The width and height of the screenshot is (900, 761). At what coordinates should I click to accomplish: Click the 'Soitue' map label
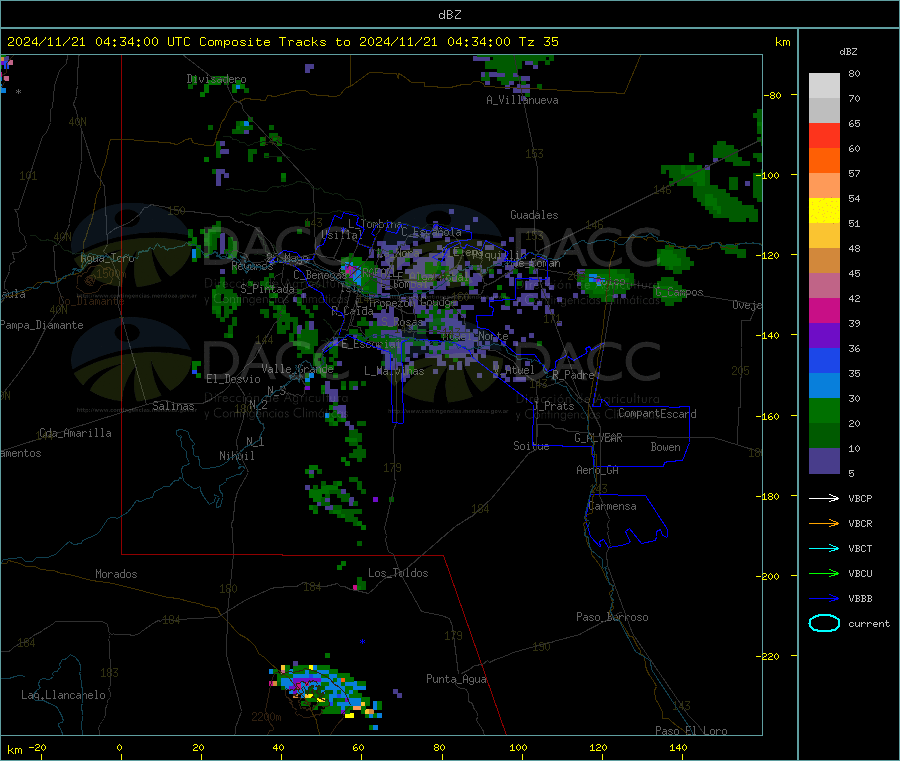coord(531,446)
